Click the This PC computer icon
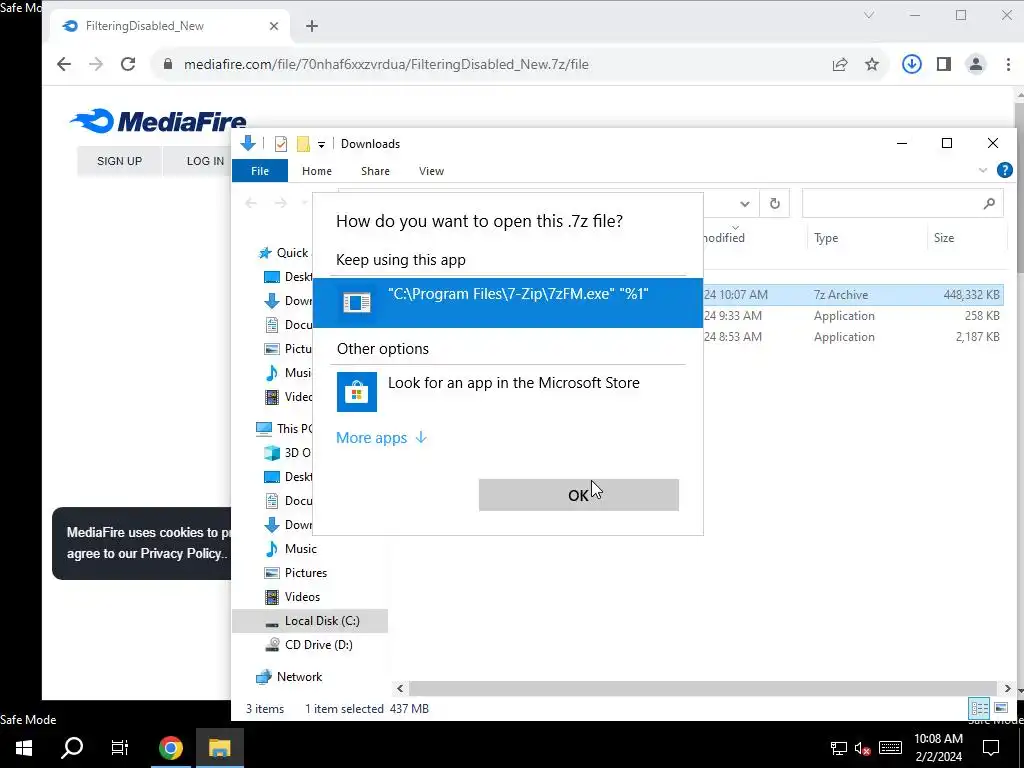Screen dimensions: 1024x768 [264, 428]
